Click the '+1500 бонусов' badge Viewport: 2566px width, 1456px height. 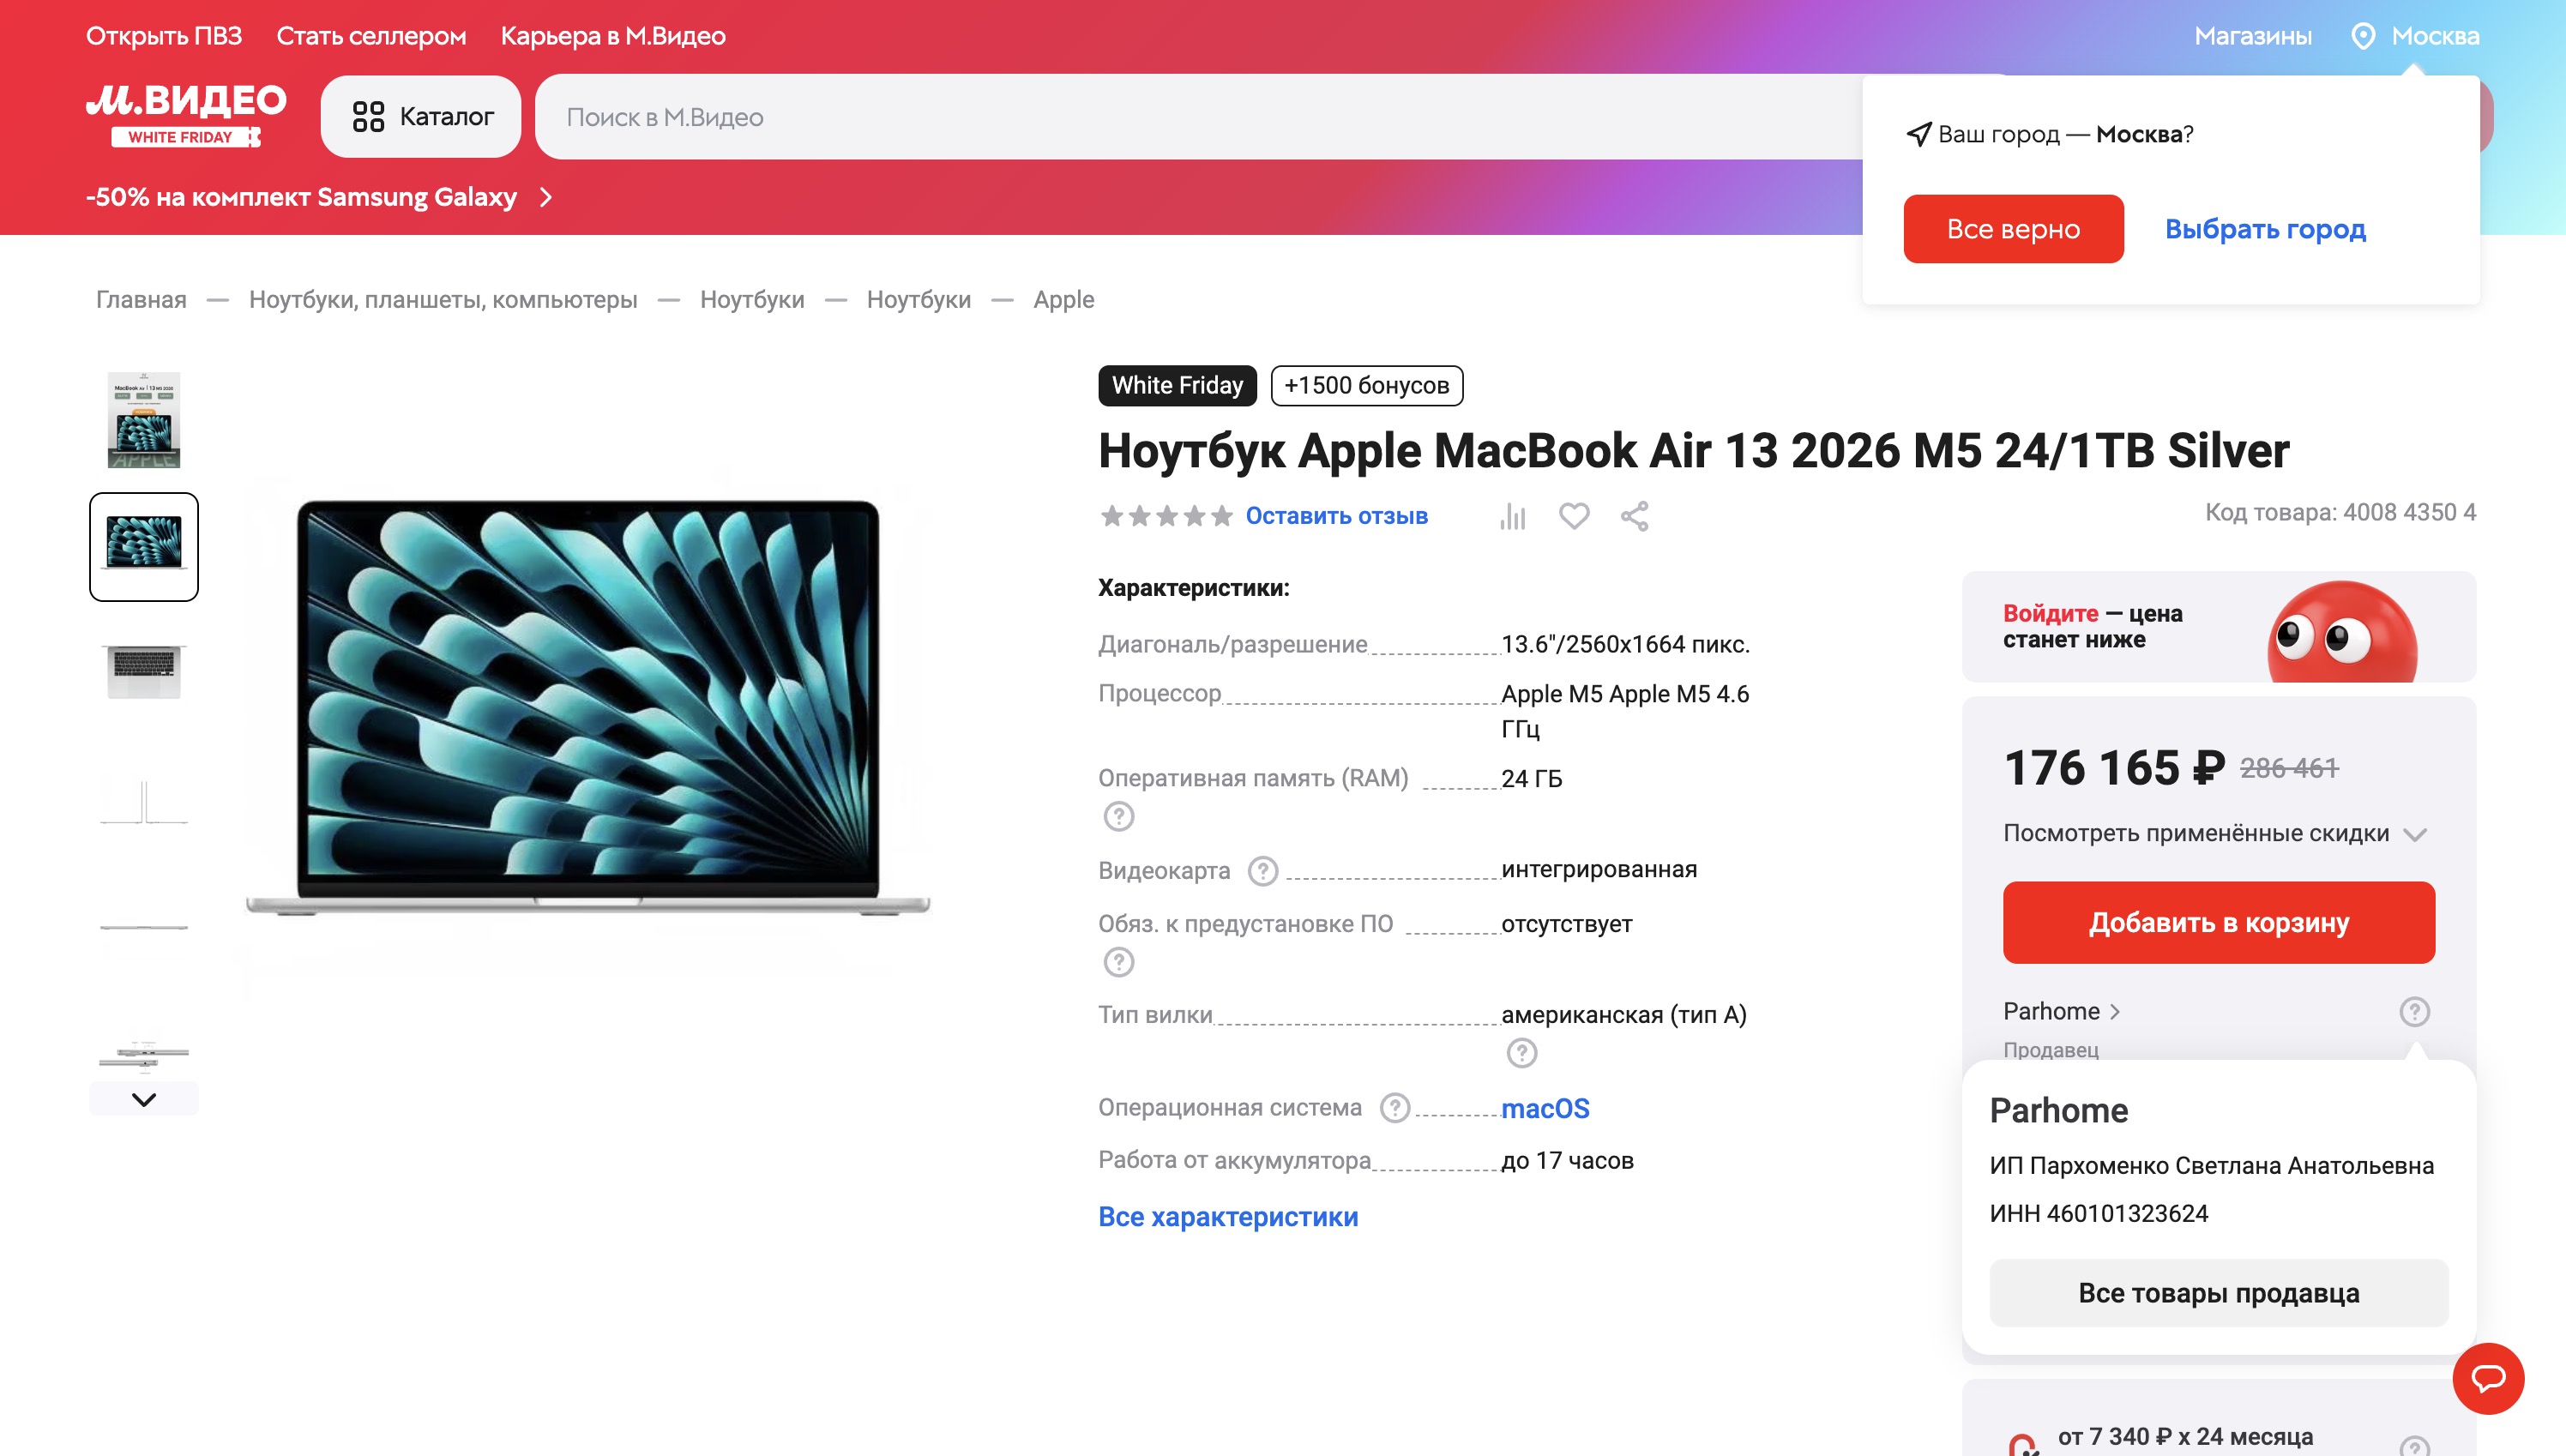click(1366, 385)
